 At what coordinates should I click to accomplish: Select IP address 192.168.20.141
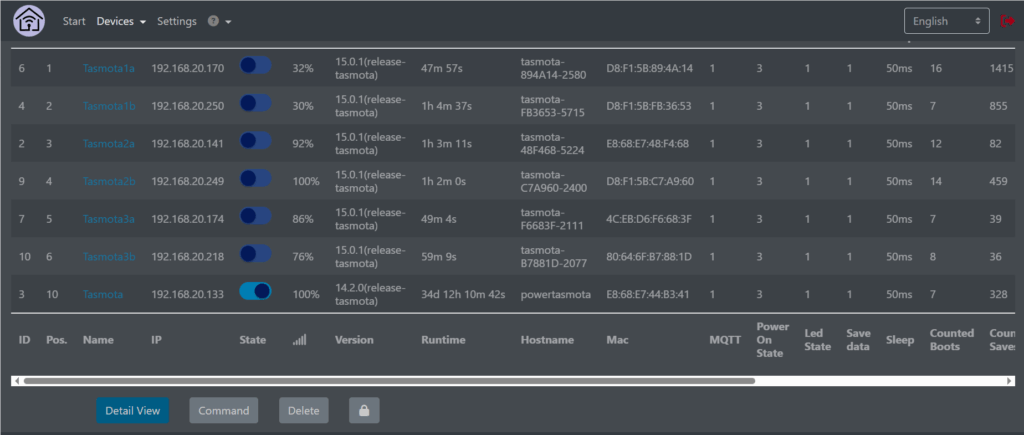(187, 144)
